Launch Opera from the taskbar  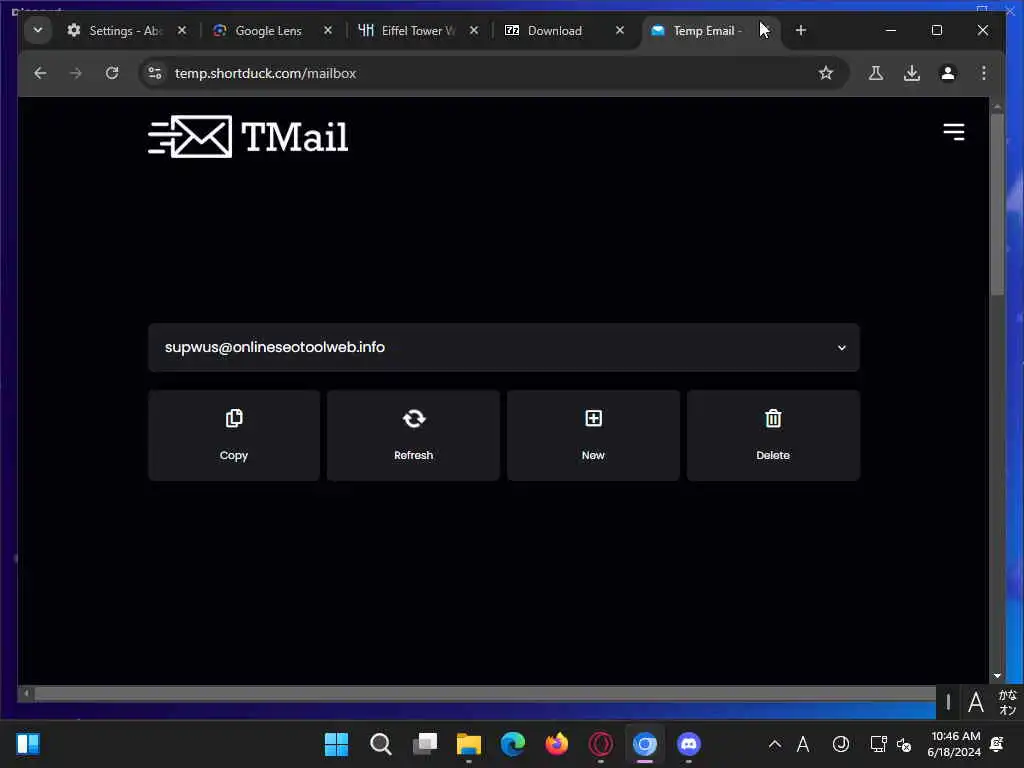coord(601,744)
